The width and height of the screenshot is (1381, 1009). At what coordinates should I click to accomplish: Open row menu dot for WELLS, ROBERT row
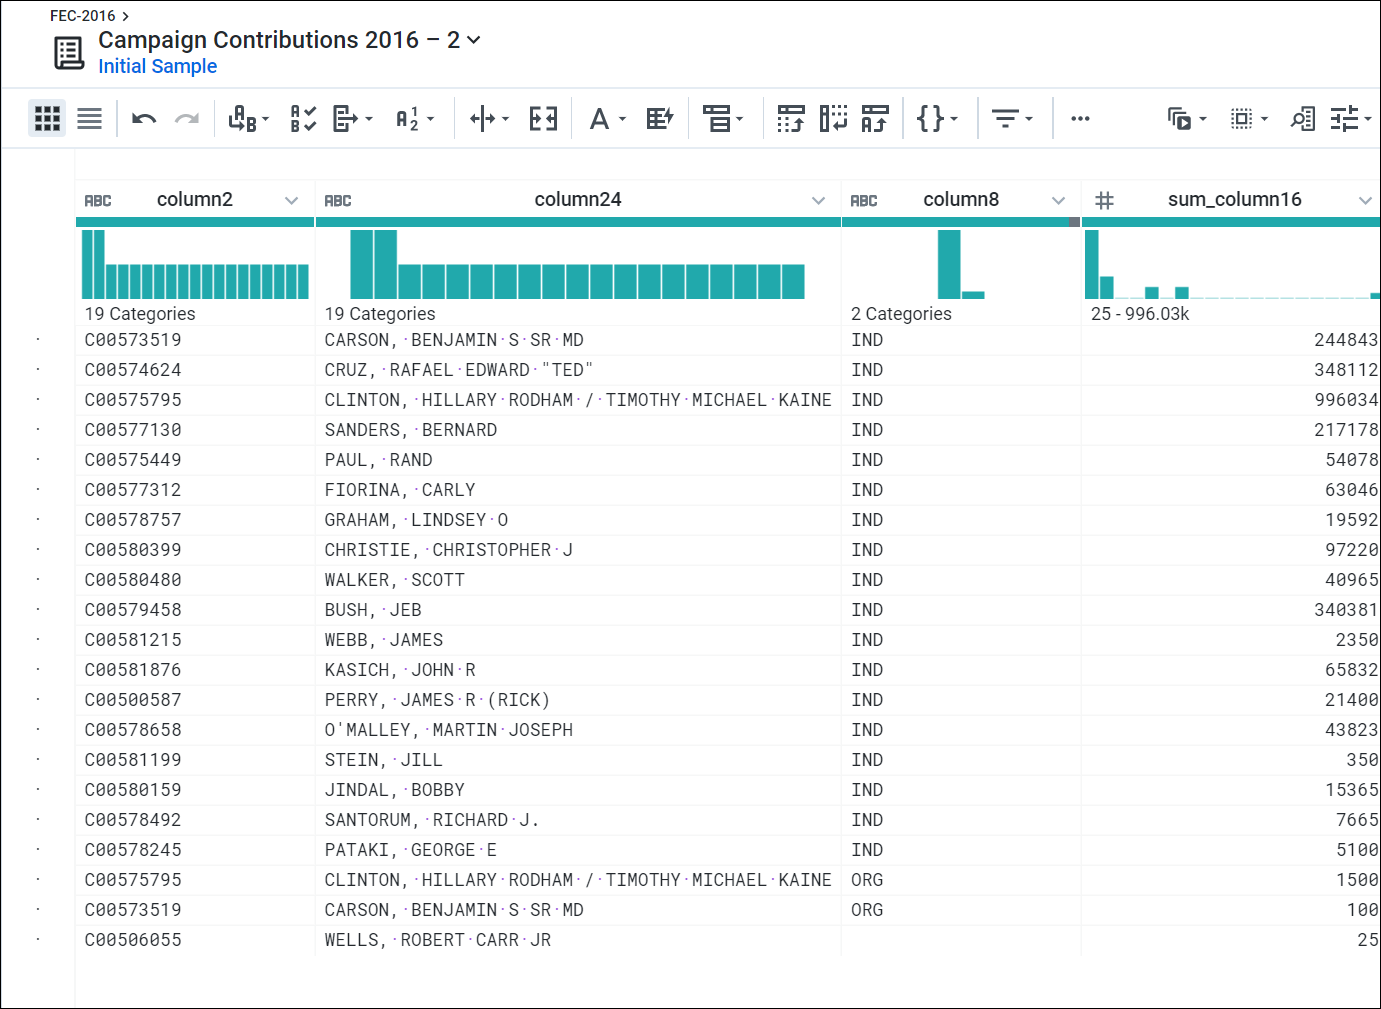click(38, 940)
